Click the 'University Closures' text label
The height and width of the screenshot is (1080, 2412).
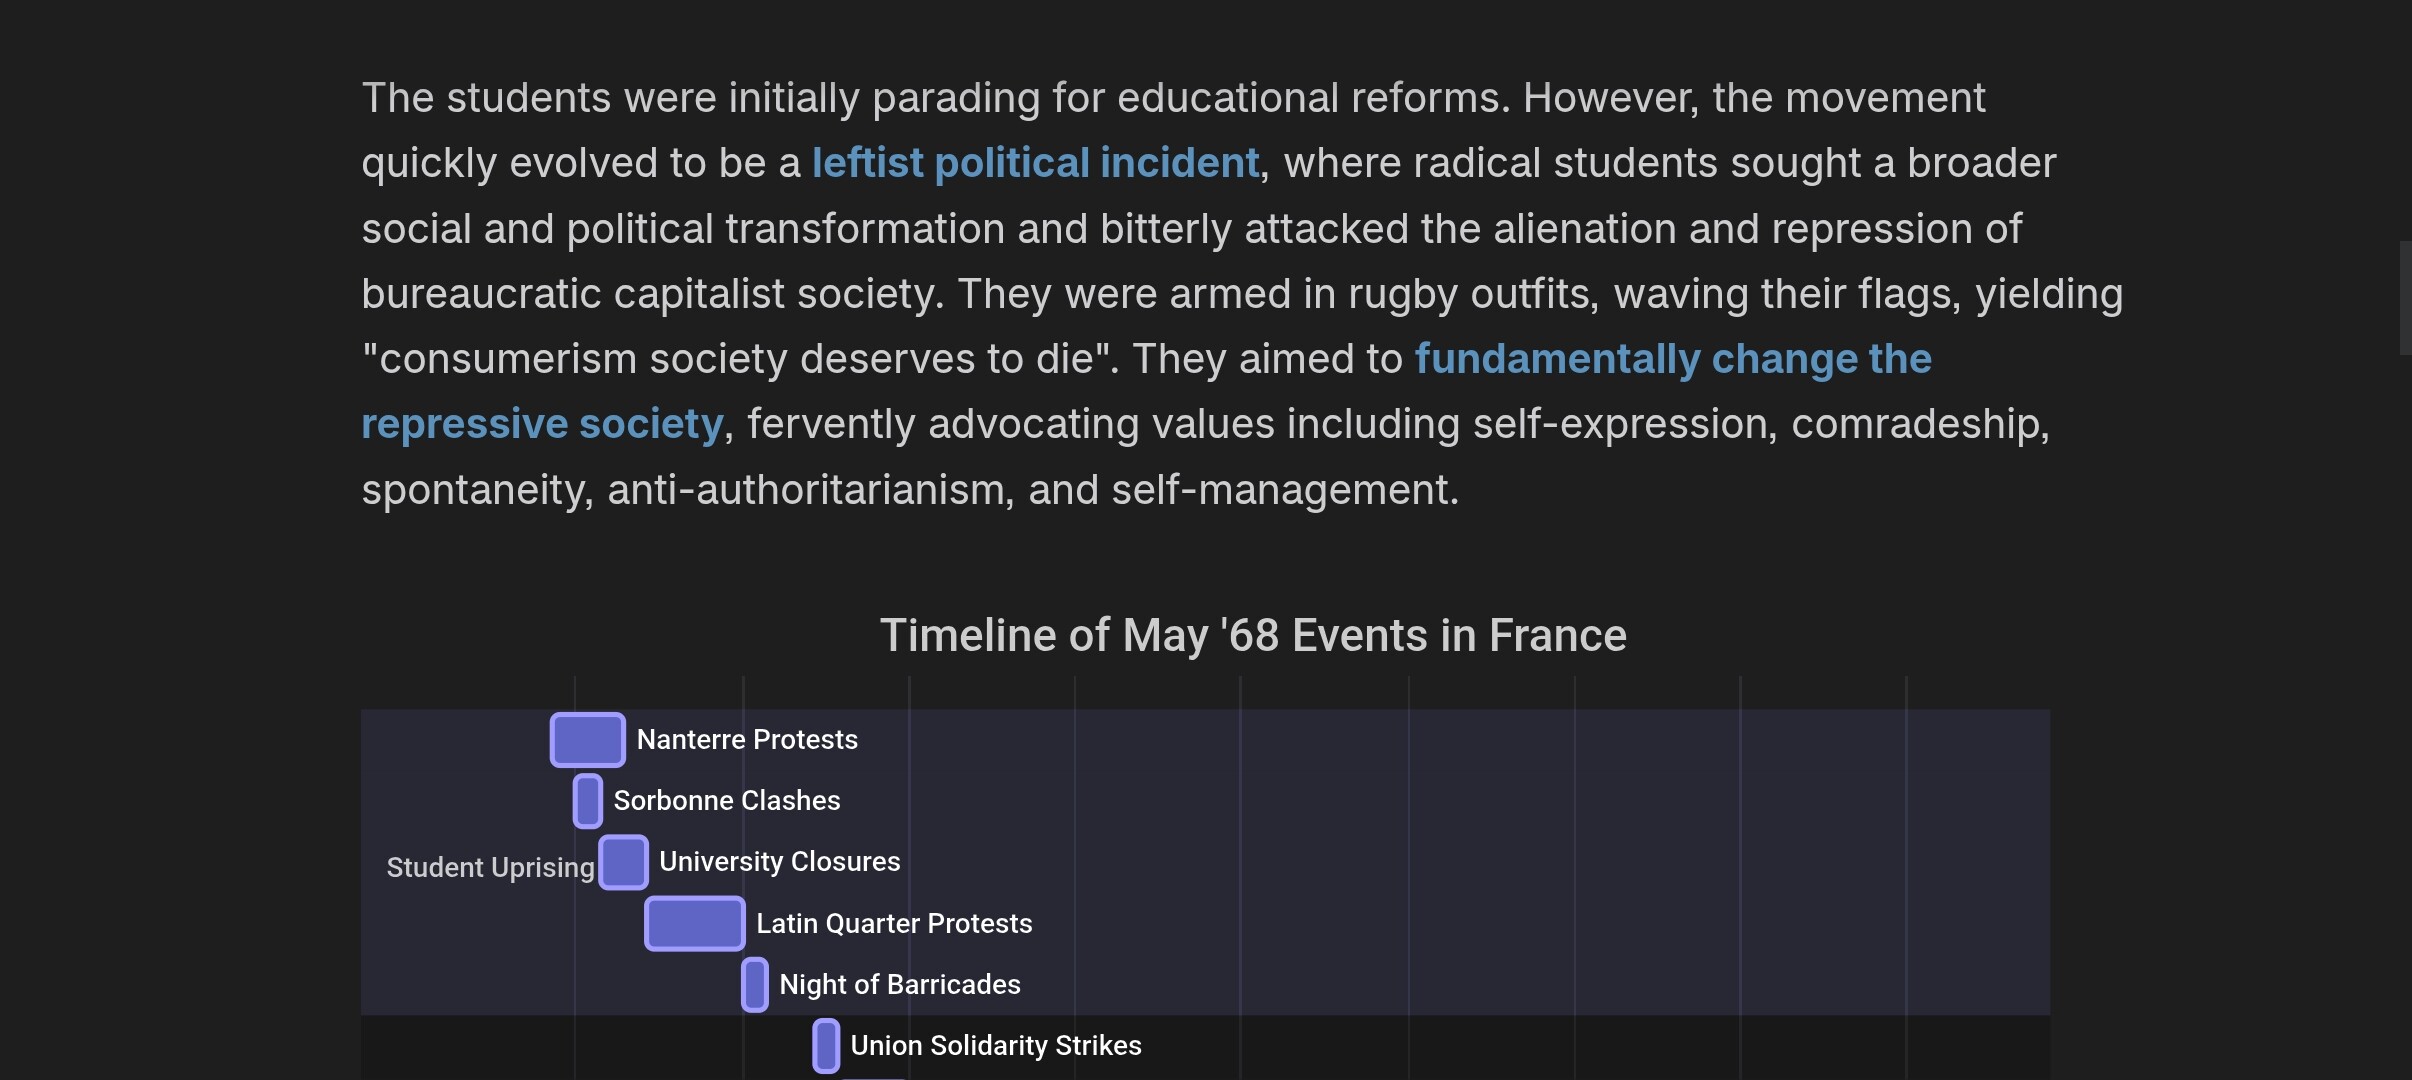[x=780, y=862]
